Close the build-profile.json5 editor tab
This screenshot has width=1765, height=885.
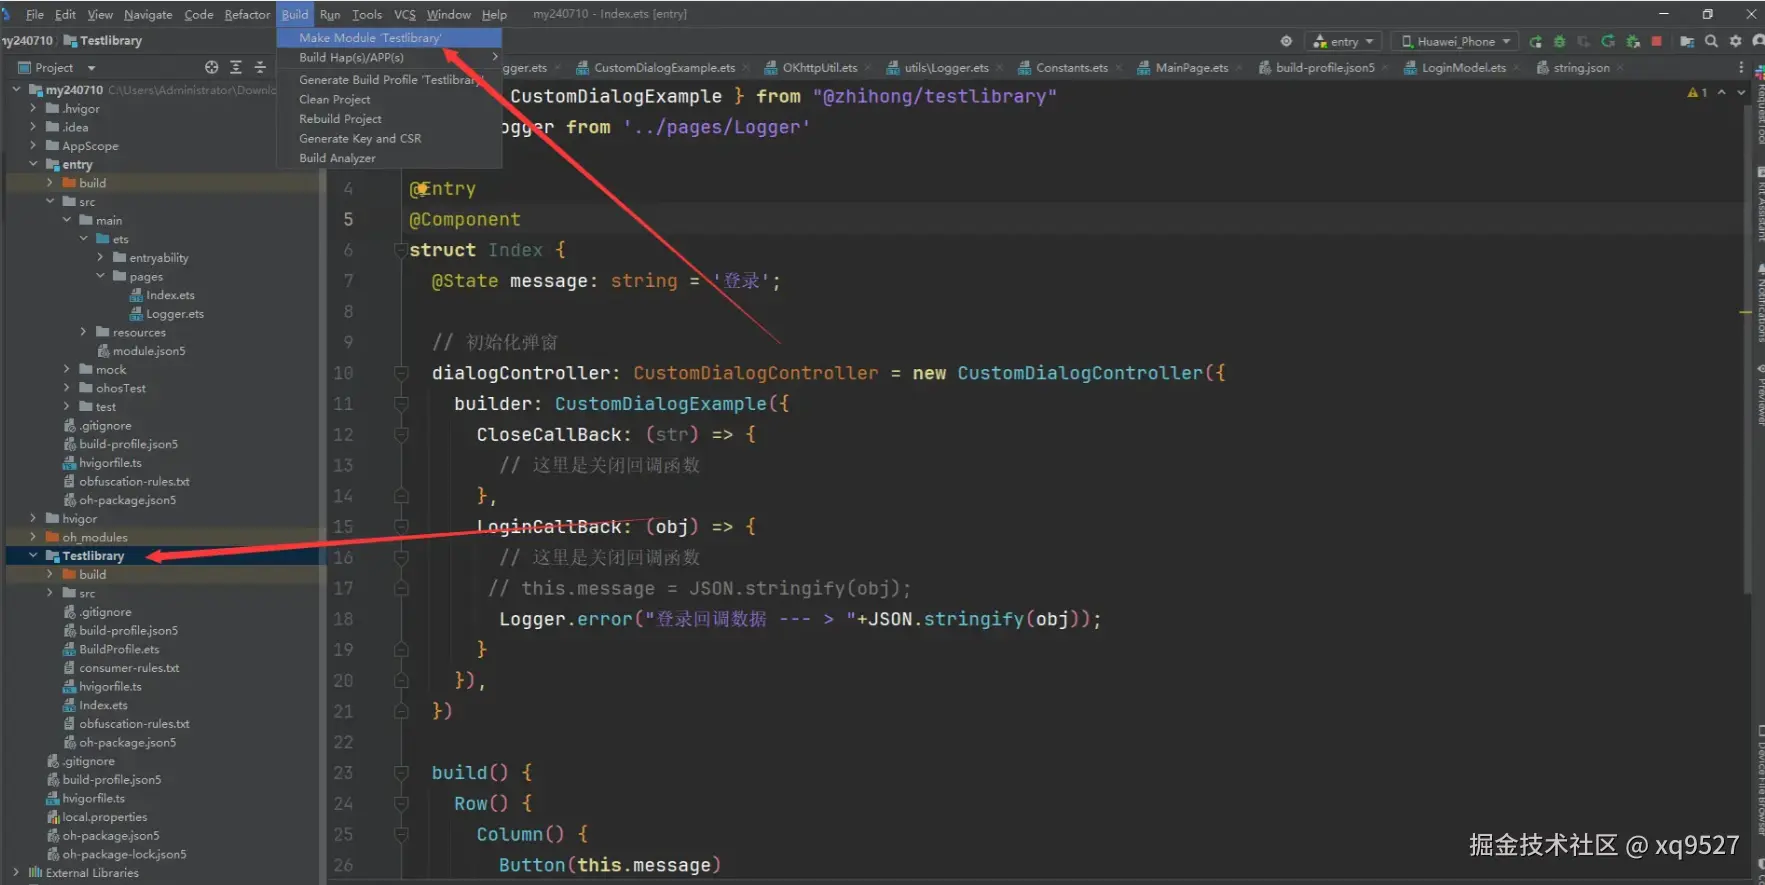pyautogui.click(x=1385, y=68)
